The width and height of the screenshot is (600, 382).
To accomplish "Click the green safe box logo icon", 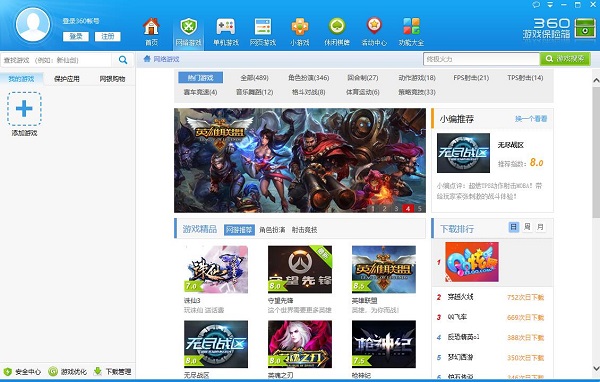I will pyautogui.click(x=585, y=28).
